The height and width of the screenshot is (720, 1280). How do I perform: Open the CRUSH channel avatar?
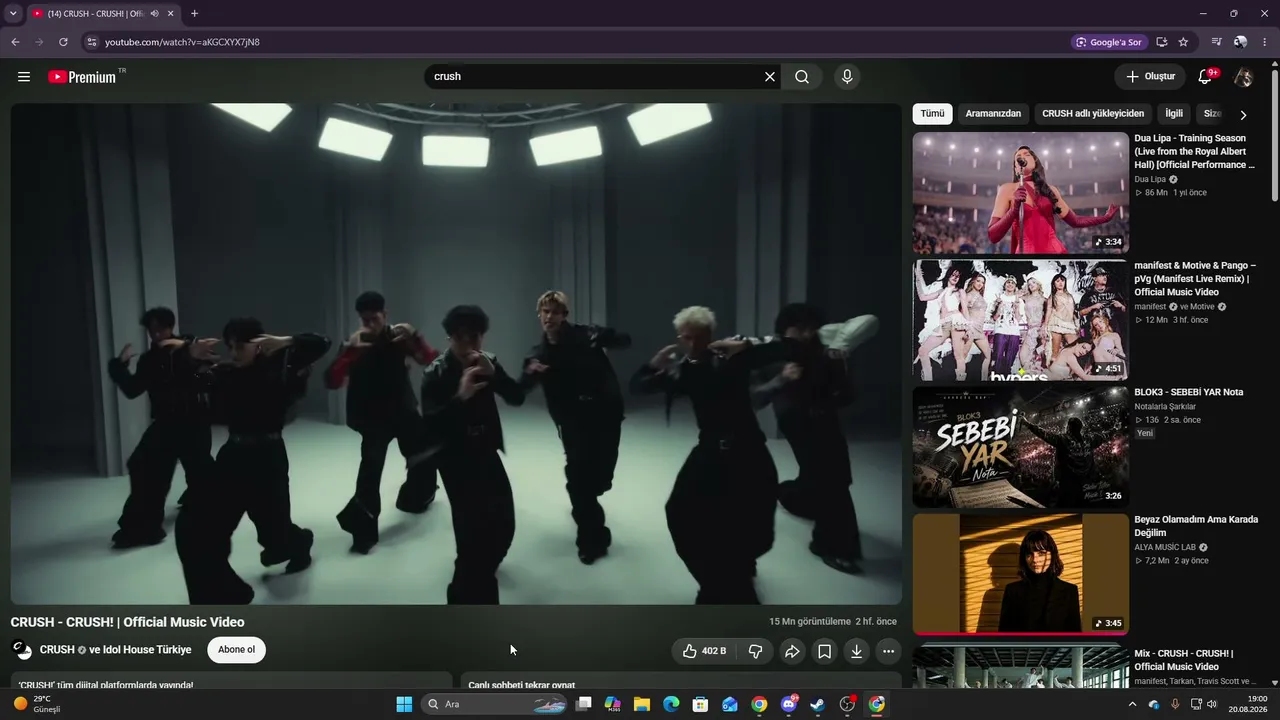pyautogui.click(x=22, y=650)
